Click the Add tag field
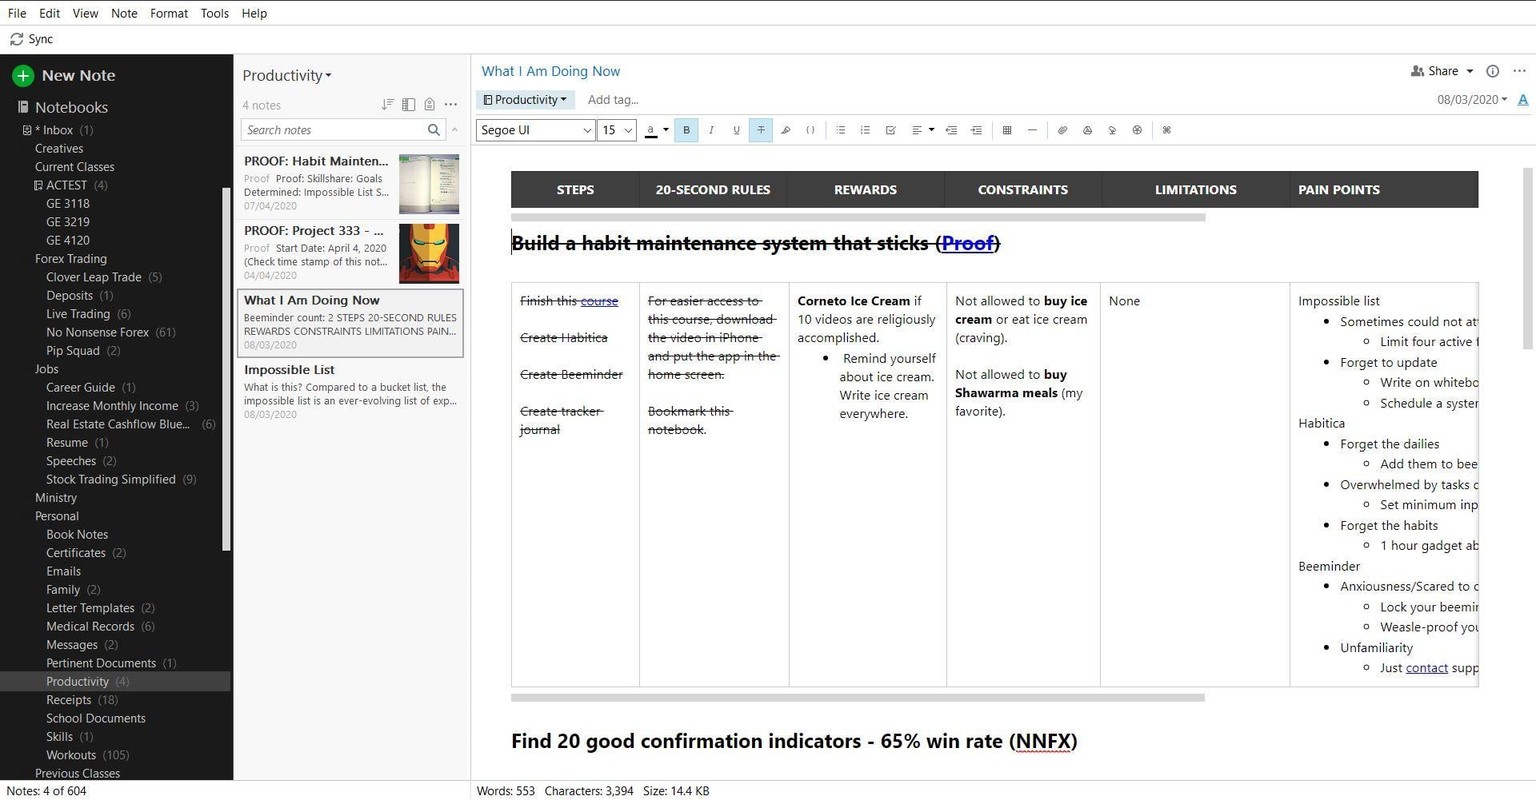1536x800 pixels. [x=613, y=99]
